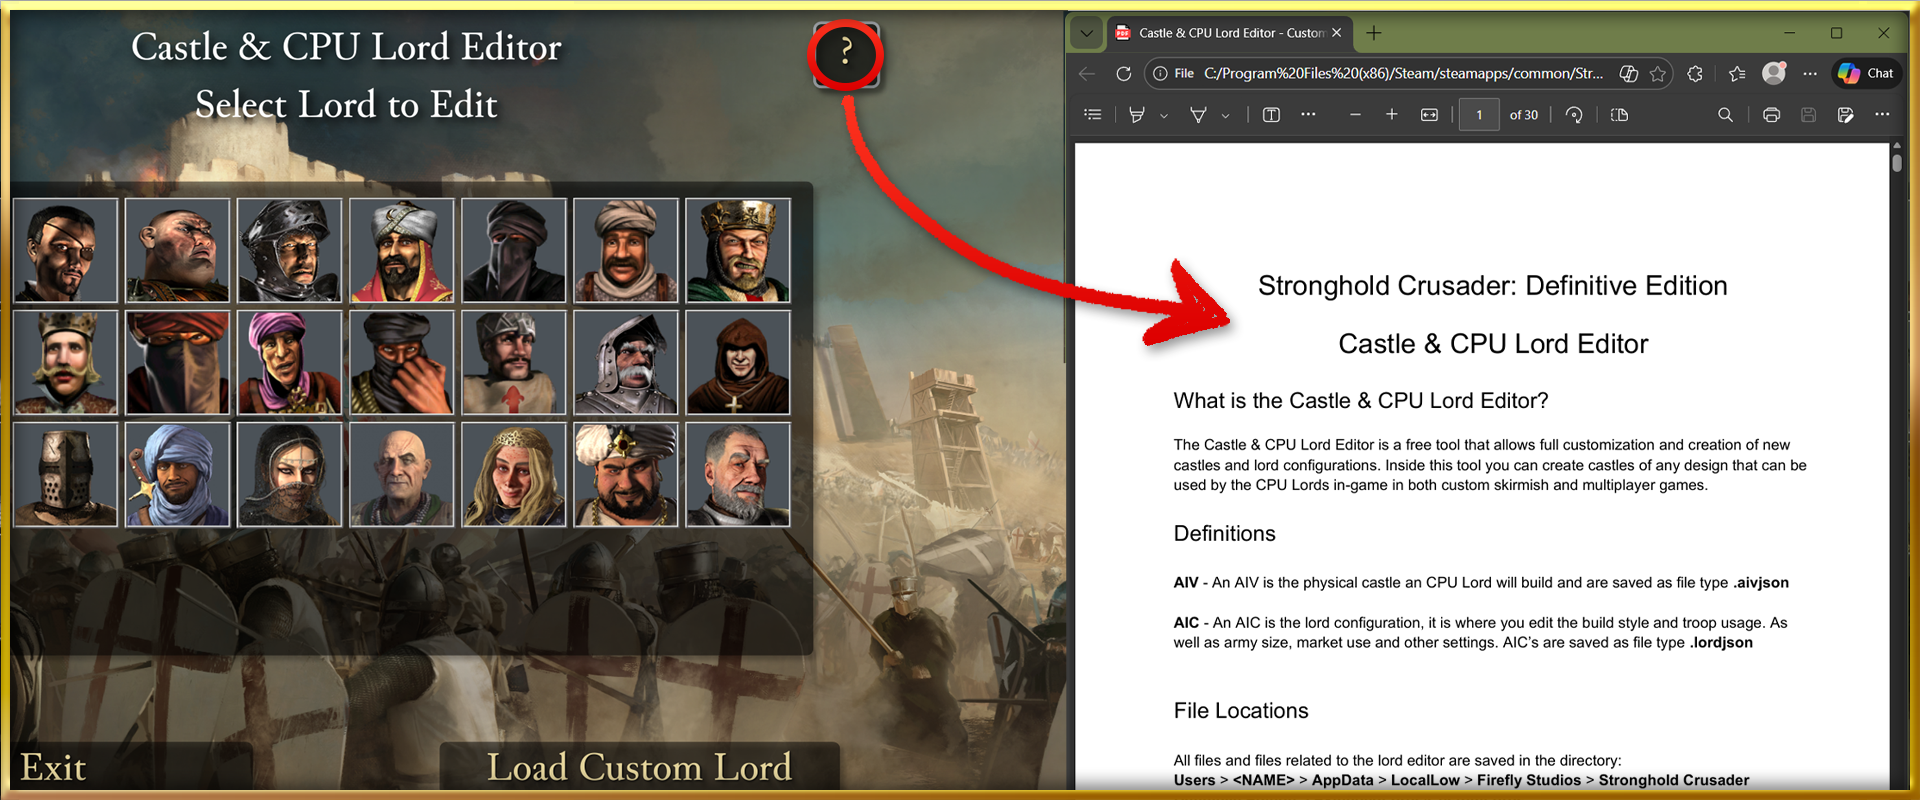1920x800 pixels.
Task: Star this page as a favorite
Action: coord(1657,73)
